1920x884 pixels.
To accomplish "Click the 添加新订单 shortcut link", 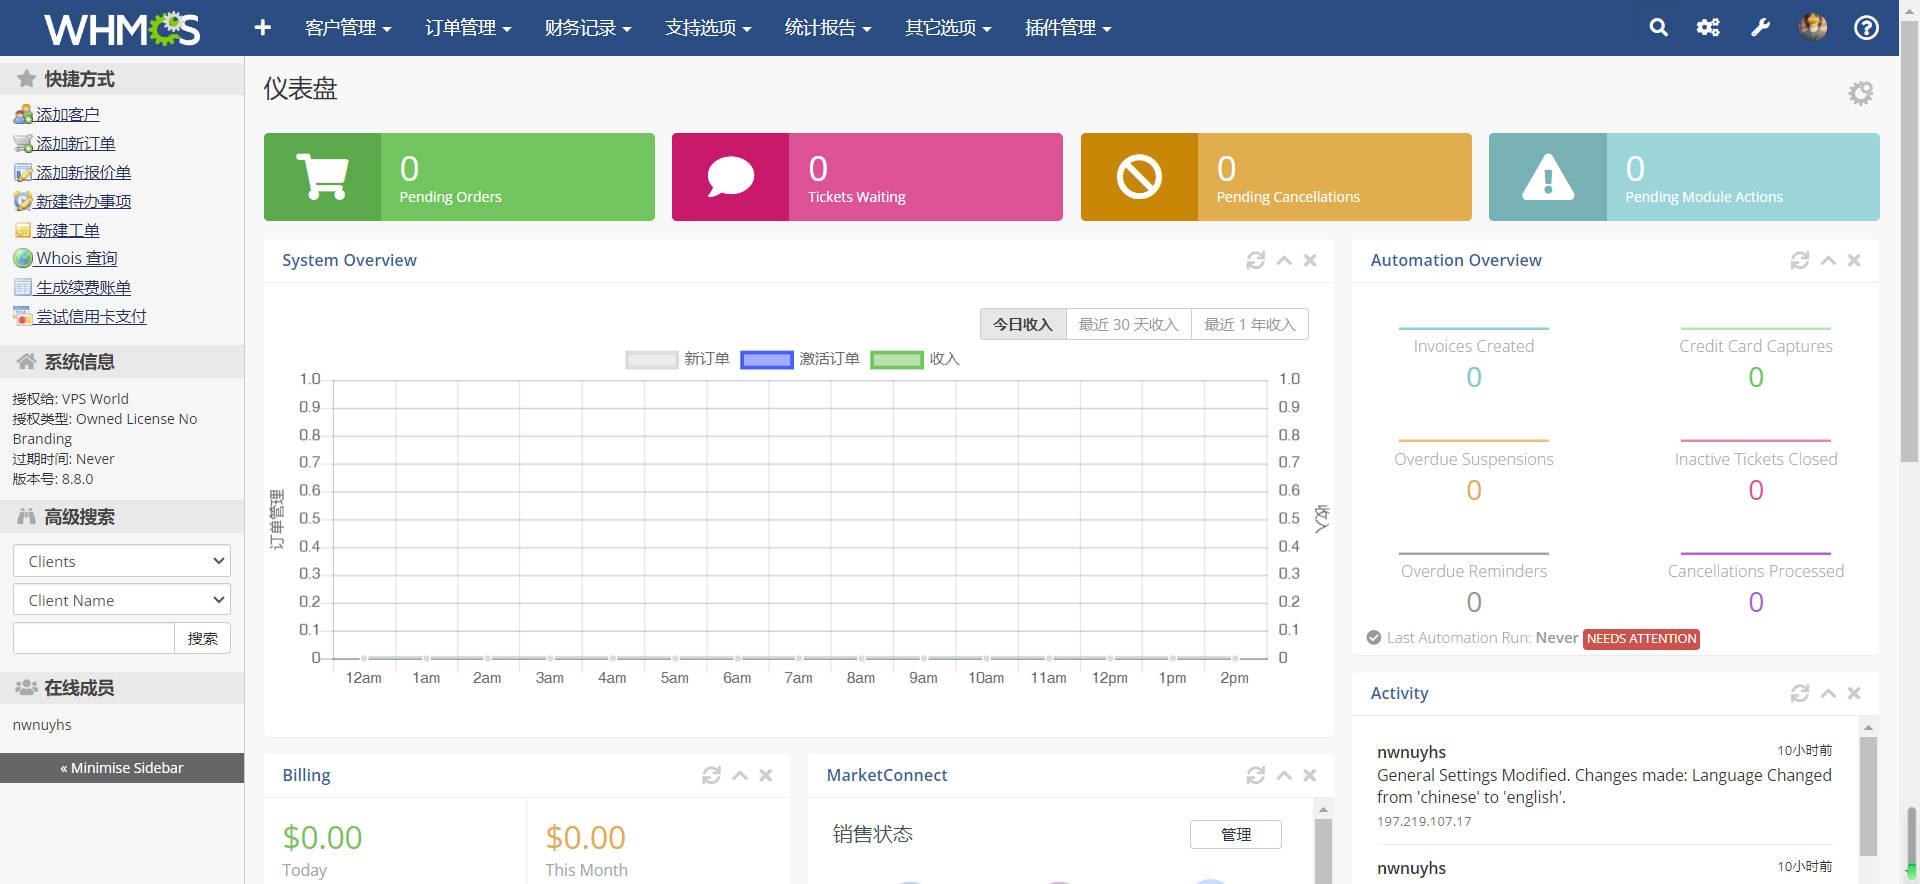I will (x=75, y=144).
